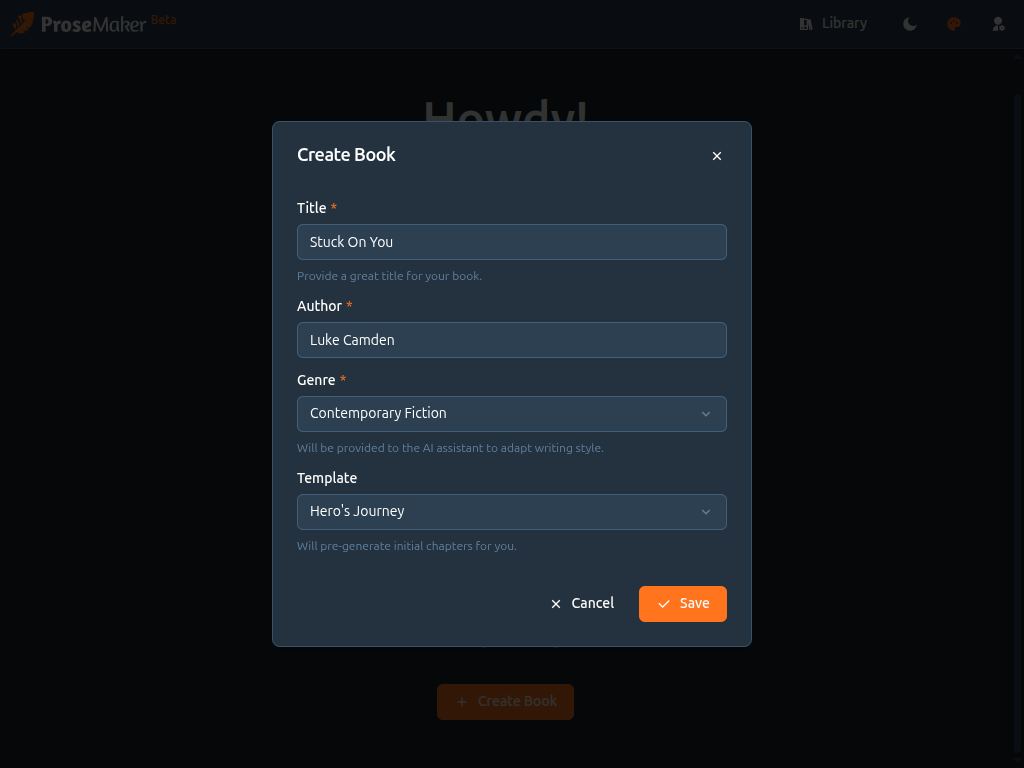Click the chevron arrow in the Genre field

coord(706,414)
